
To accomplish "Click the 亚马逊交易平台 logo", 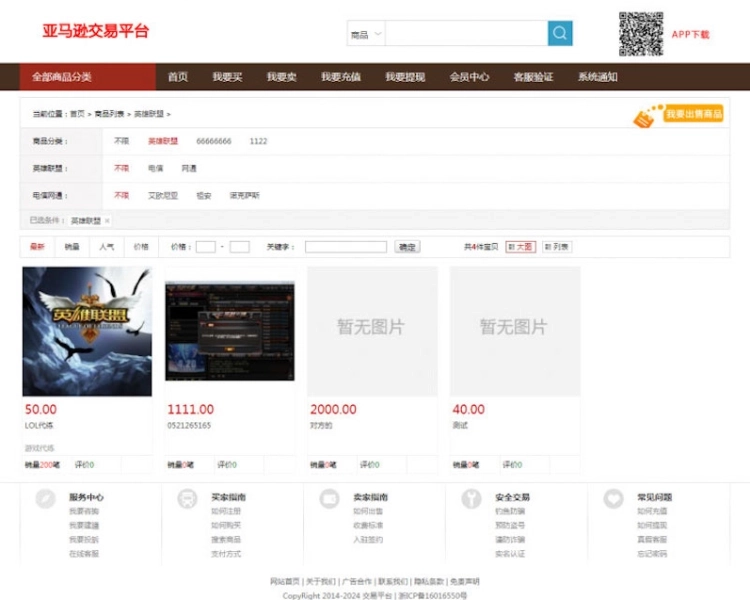I will pyautogui.click(x=96, y=31).
